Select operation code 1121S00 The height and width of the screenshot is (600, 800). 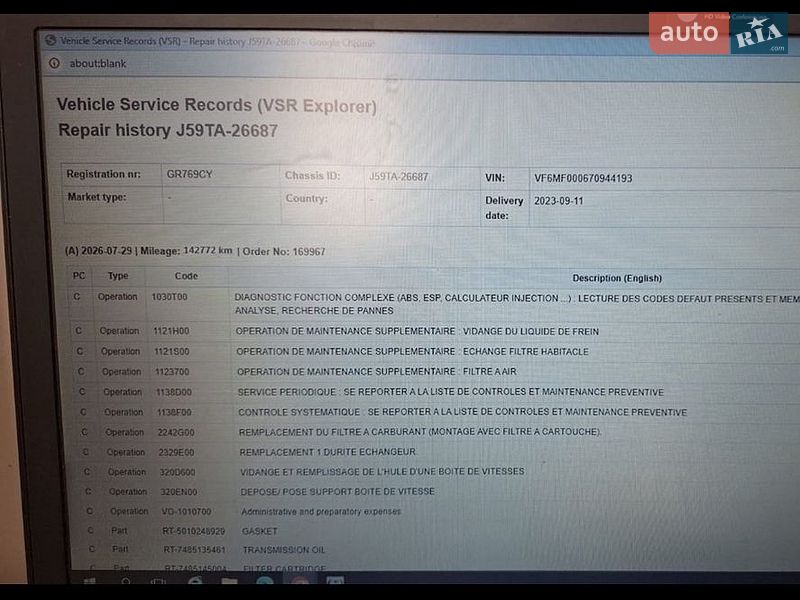click(171, 352)
